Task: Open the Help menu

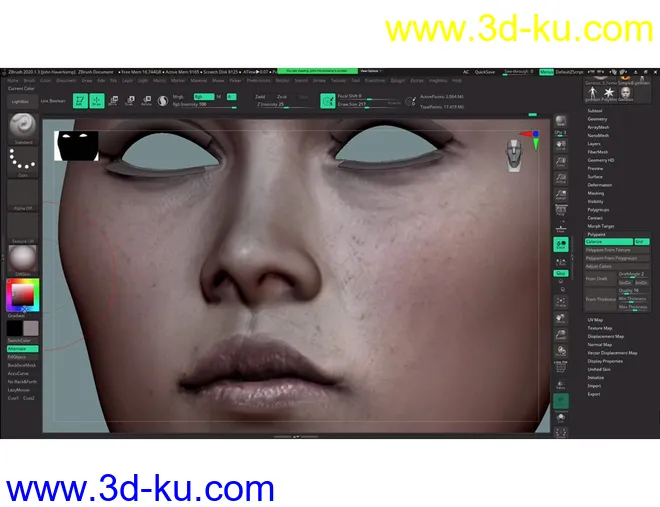Action: 457,80
